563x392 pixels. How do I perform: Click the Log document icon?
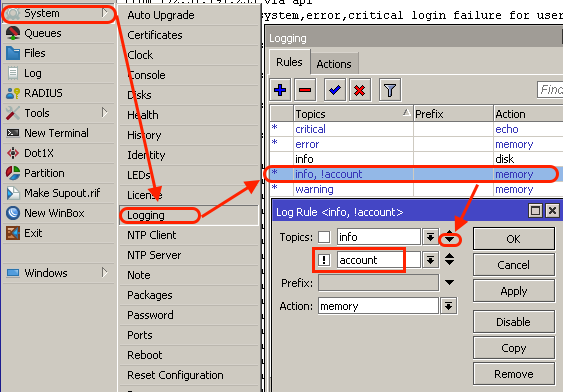[x=13, y=73]
